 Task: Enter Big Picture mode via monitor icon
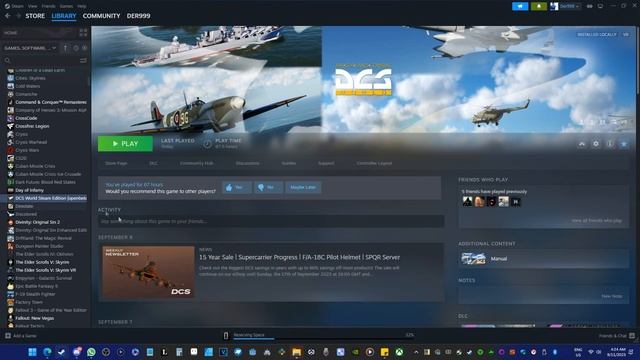pyautogui.click(x=600, y=6)
